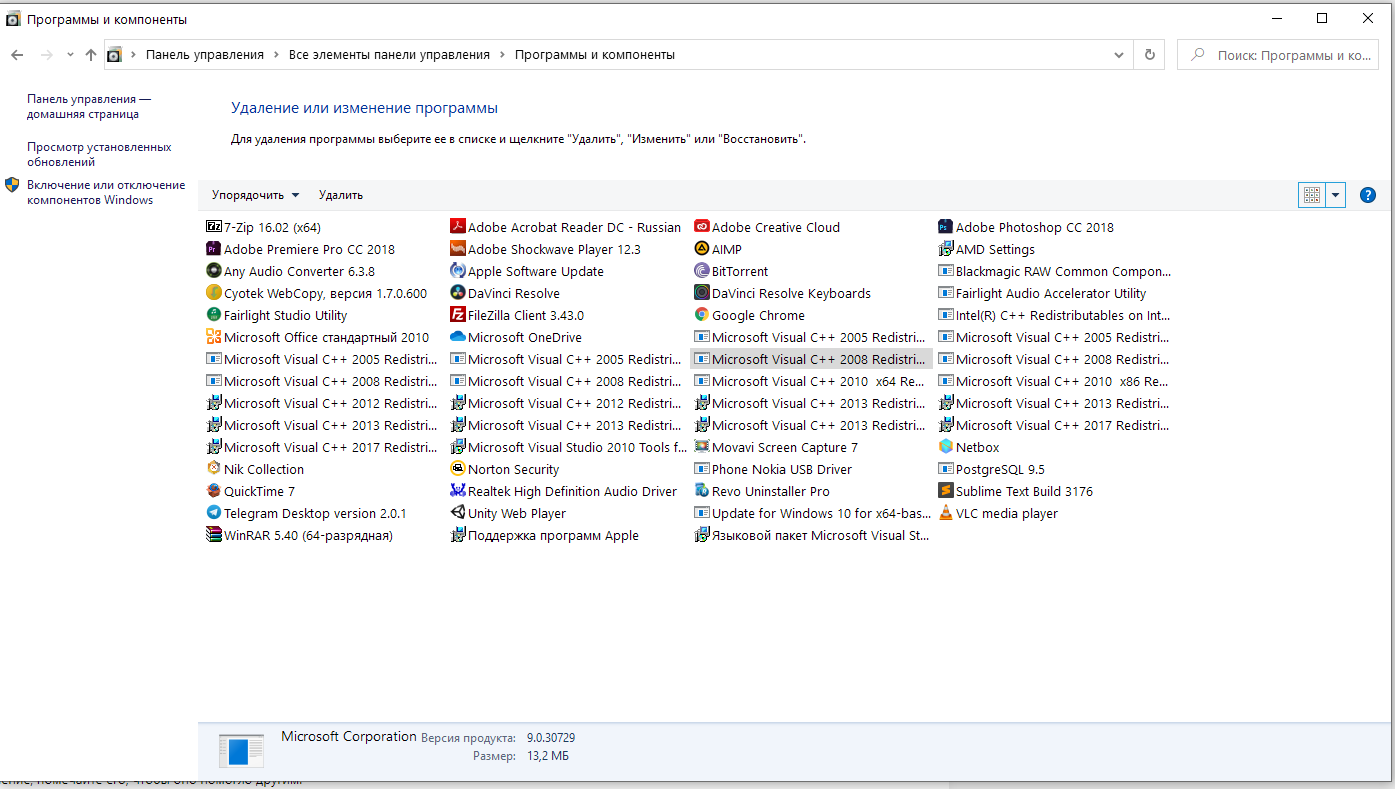This screenshot has width=1395, height=789.
Task: Select Fairlight Audio Accelerator Utility entry
Action: coord(1042,293)
